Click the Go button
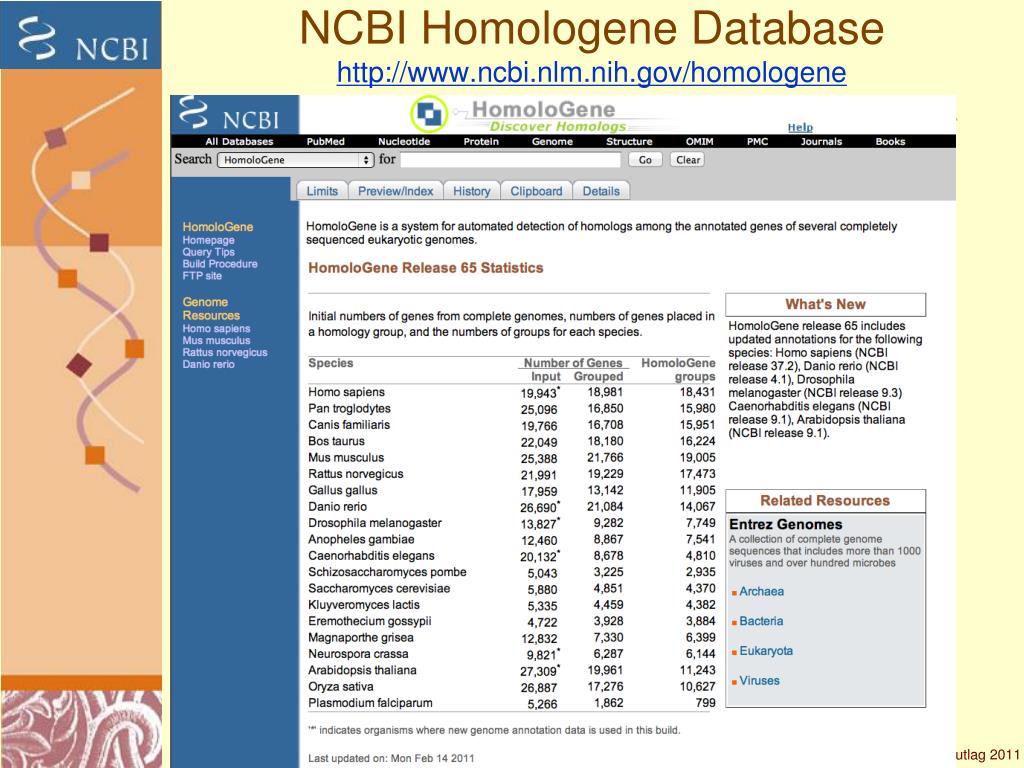Viewport: 1024px width, 768px height. point(645,160)
